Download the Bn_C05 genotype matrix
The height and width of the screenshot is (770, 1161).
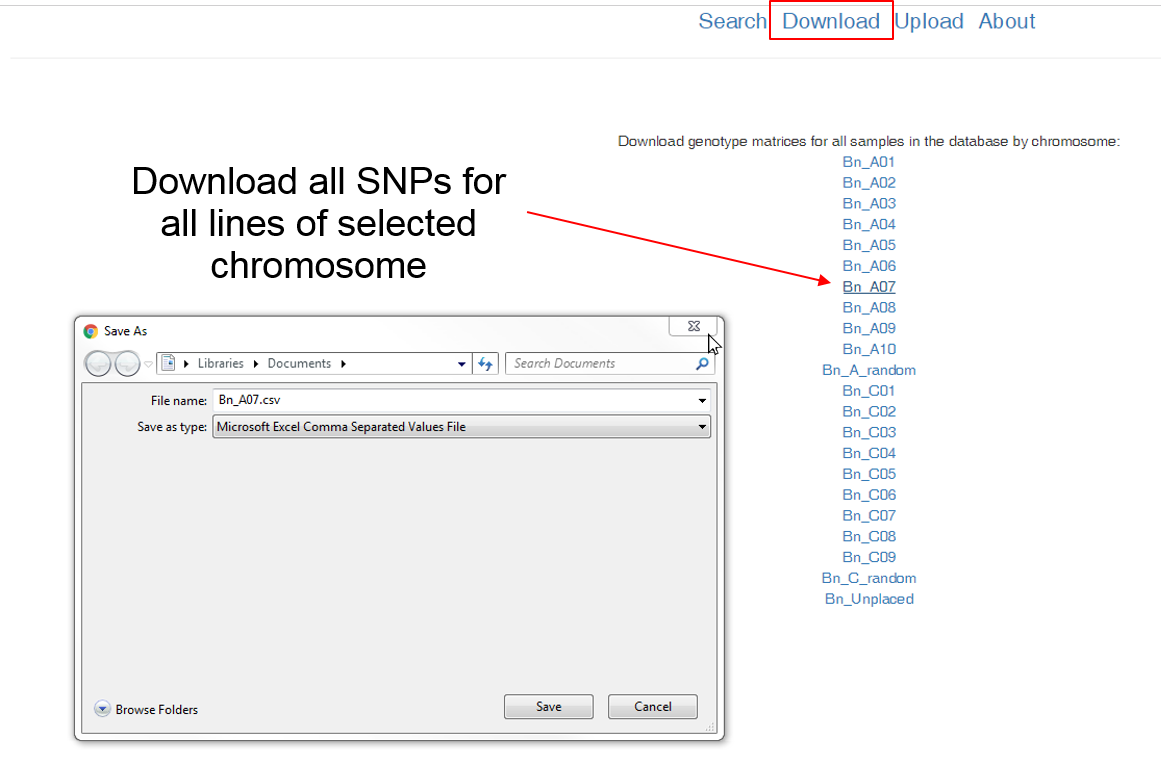coord(869,473)
